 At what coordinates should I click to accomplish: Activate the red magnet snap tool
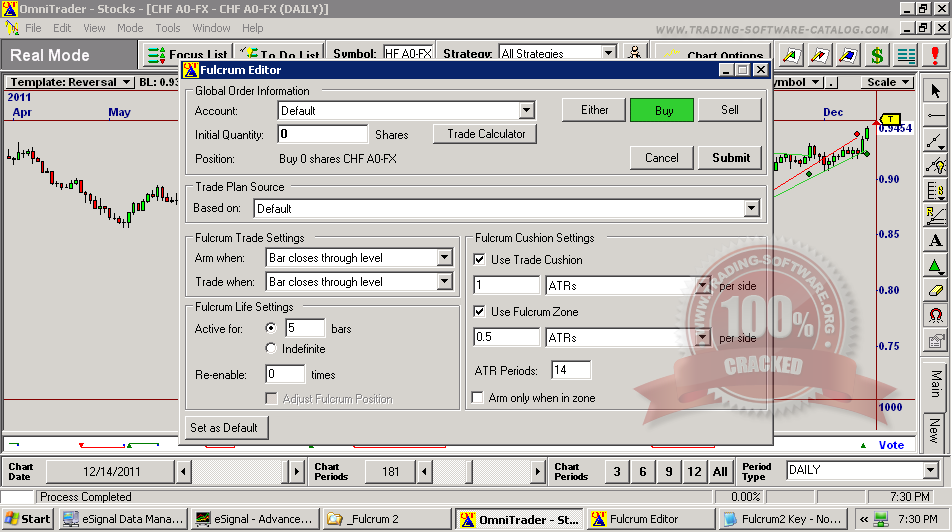[935, 316]
